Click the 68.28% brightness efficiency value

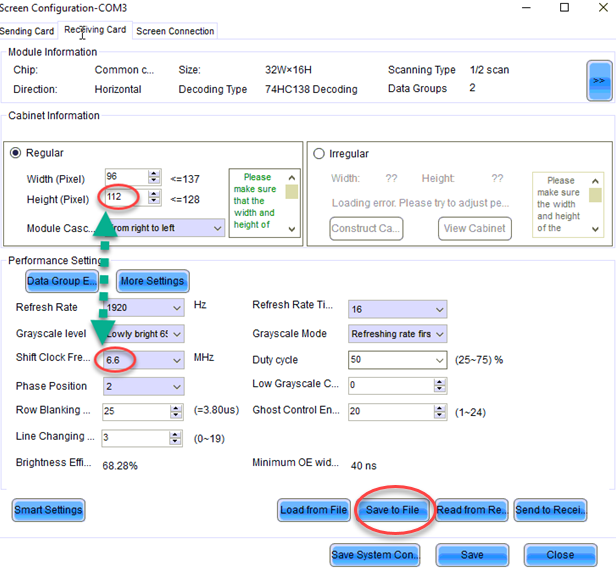120,466
